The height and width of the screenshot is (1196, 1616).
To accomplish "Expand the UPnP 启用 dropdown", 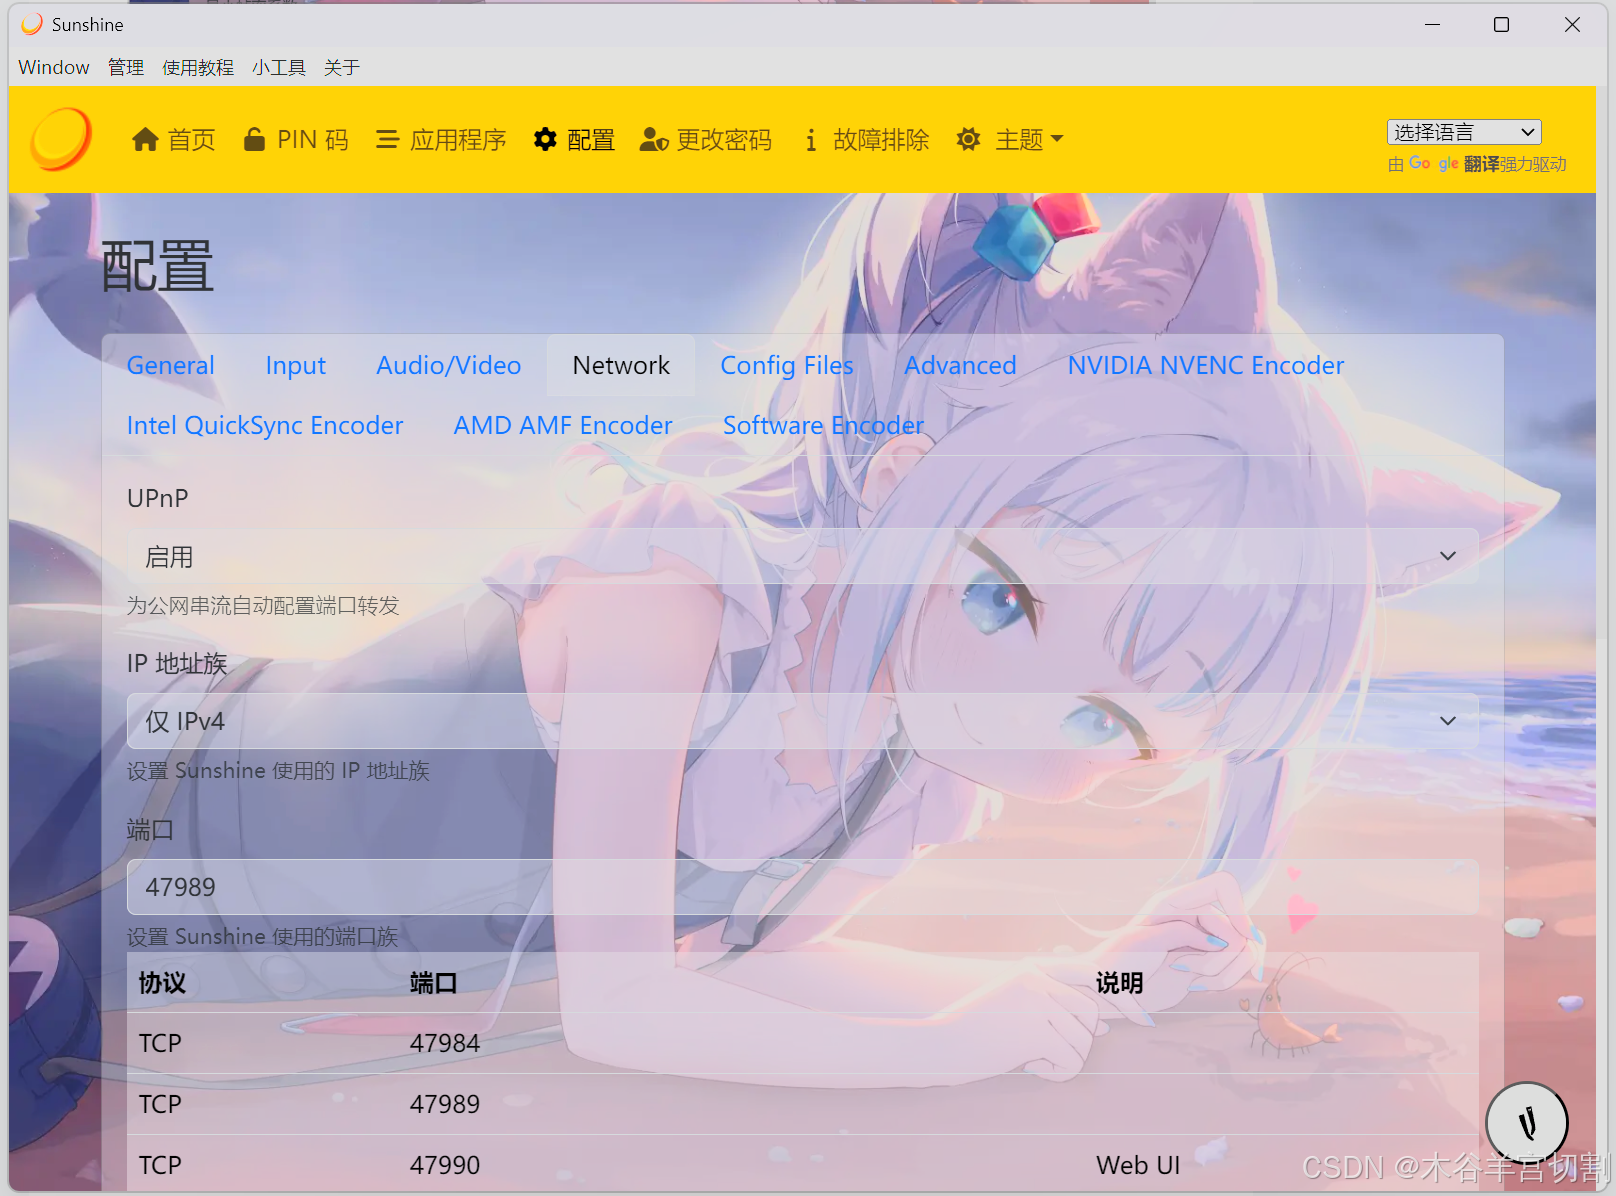I will (x=802, y=556).
